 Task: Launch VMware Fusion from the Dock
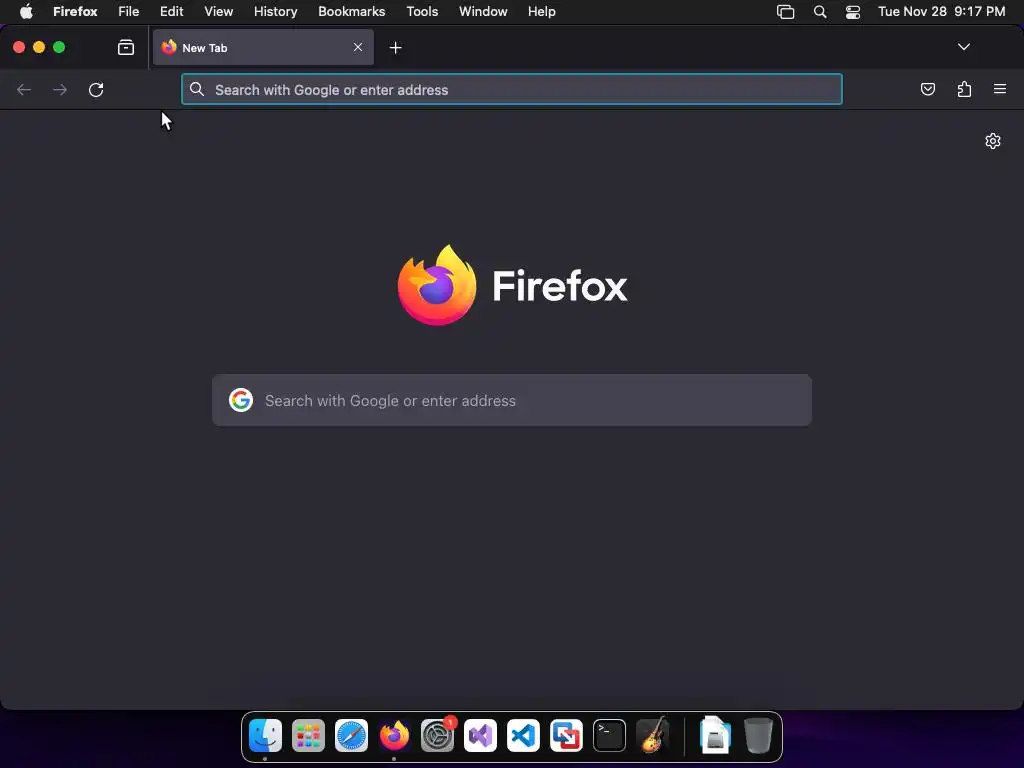(x=566, y=735)
